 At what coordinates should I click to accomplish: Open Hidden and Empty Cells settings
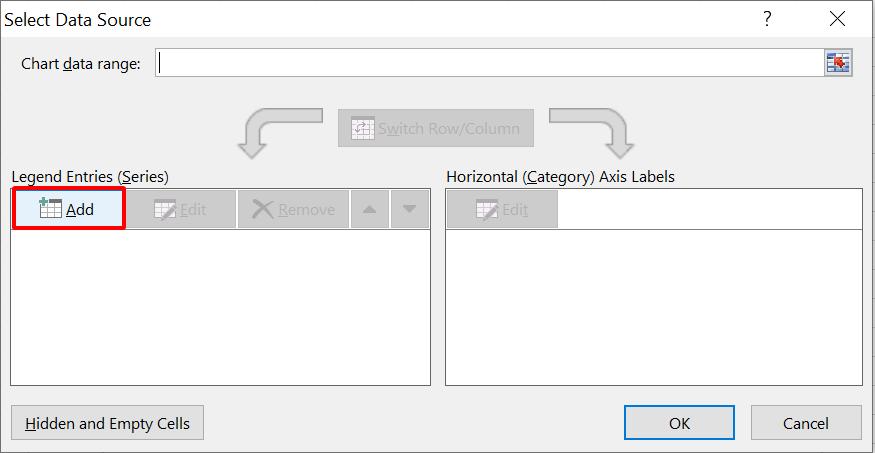[108, 423]
